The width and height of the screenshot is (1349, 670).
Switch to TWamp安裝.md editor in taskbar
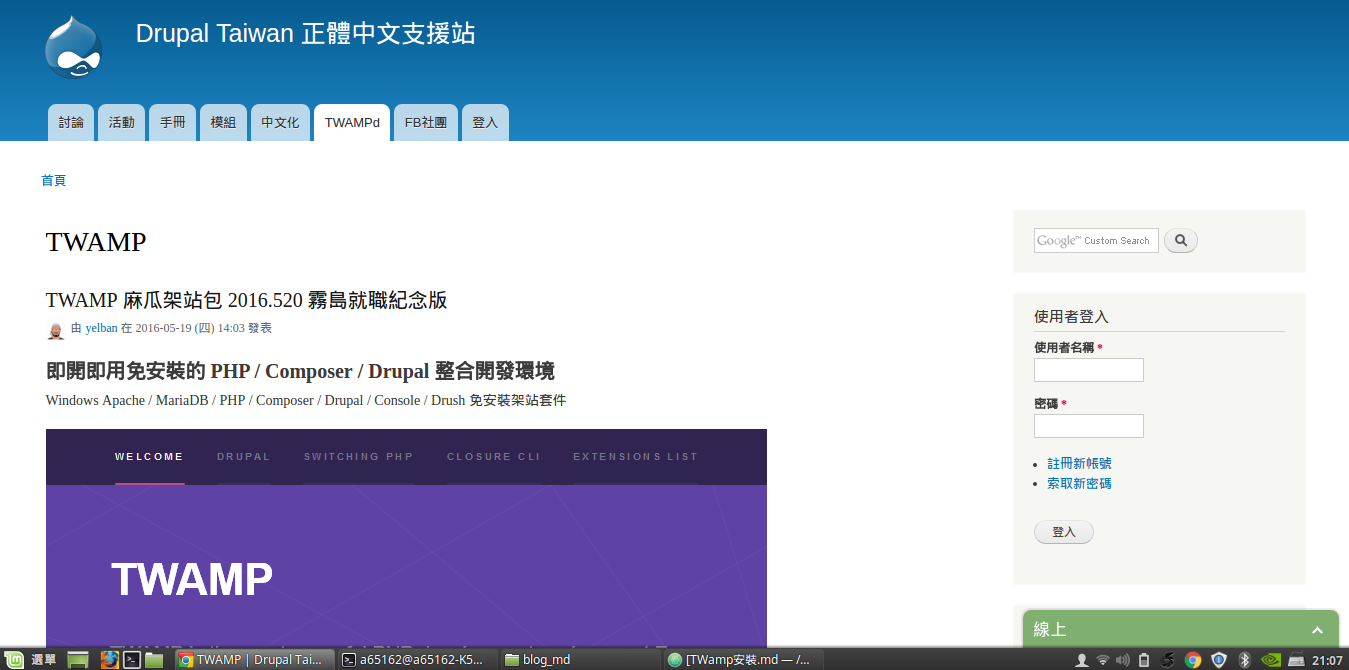coord(744,660)
